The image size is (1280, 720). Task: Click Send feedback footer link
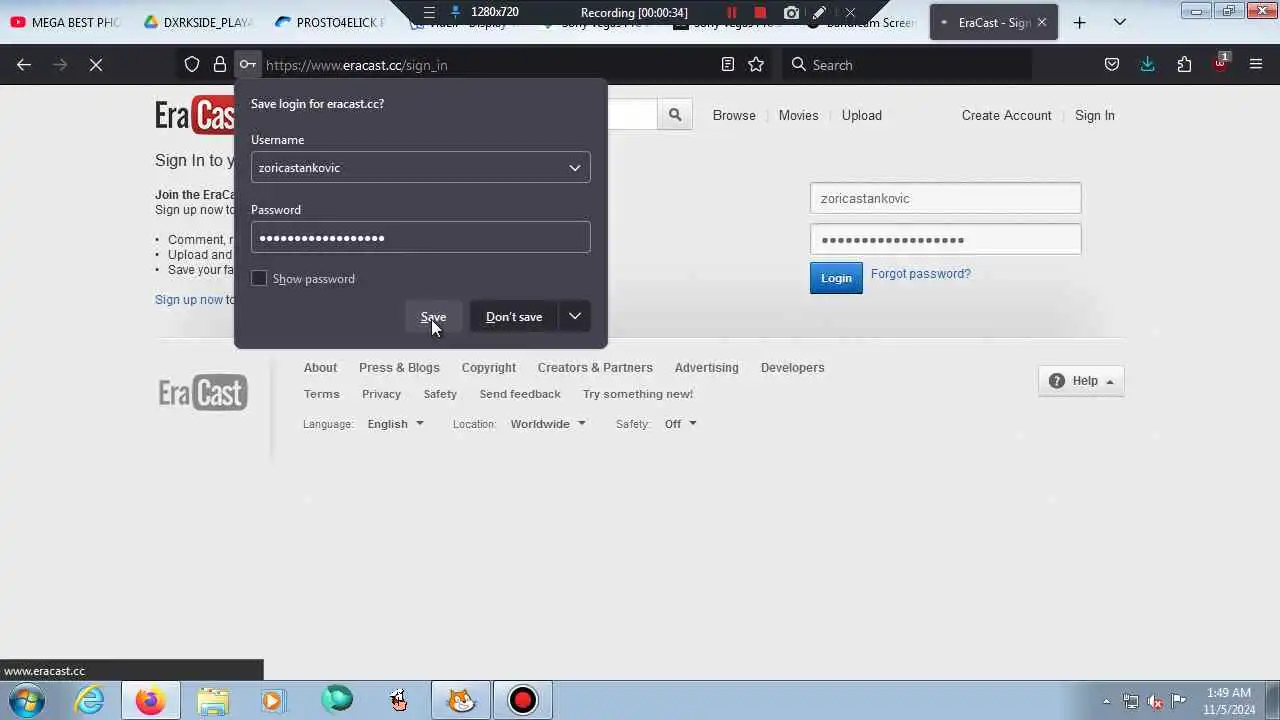point(520,394)
